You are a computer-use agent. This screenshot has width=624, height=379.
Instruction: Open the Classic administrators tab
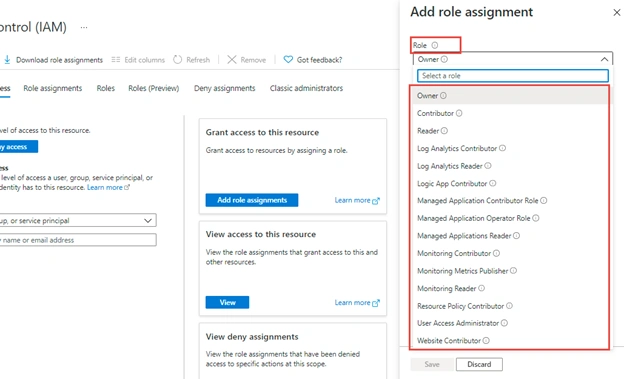(x=306, y=88)
